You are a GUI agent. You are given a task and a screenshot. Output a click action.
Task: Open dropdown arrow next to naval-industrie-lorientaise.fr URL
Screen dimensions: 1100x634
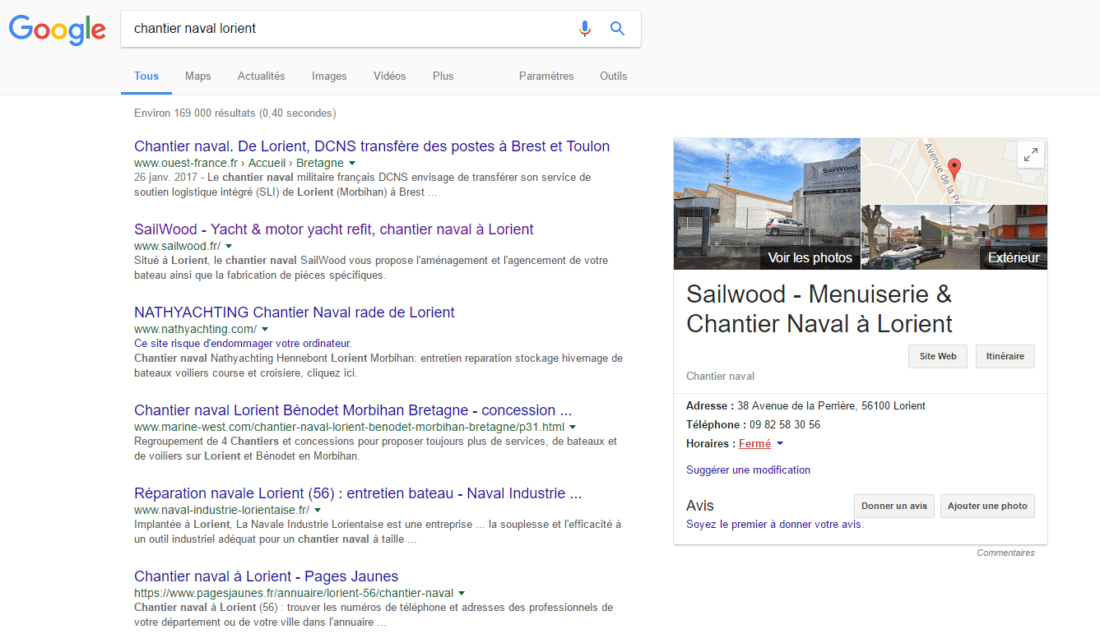coord(318,510)
